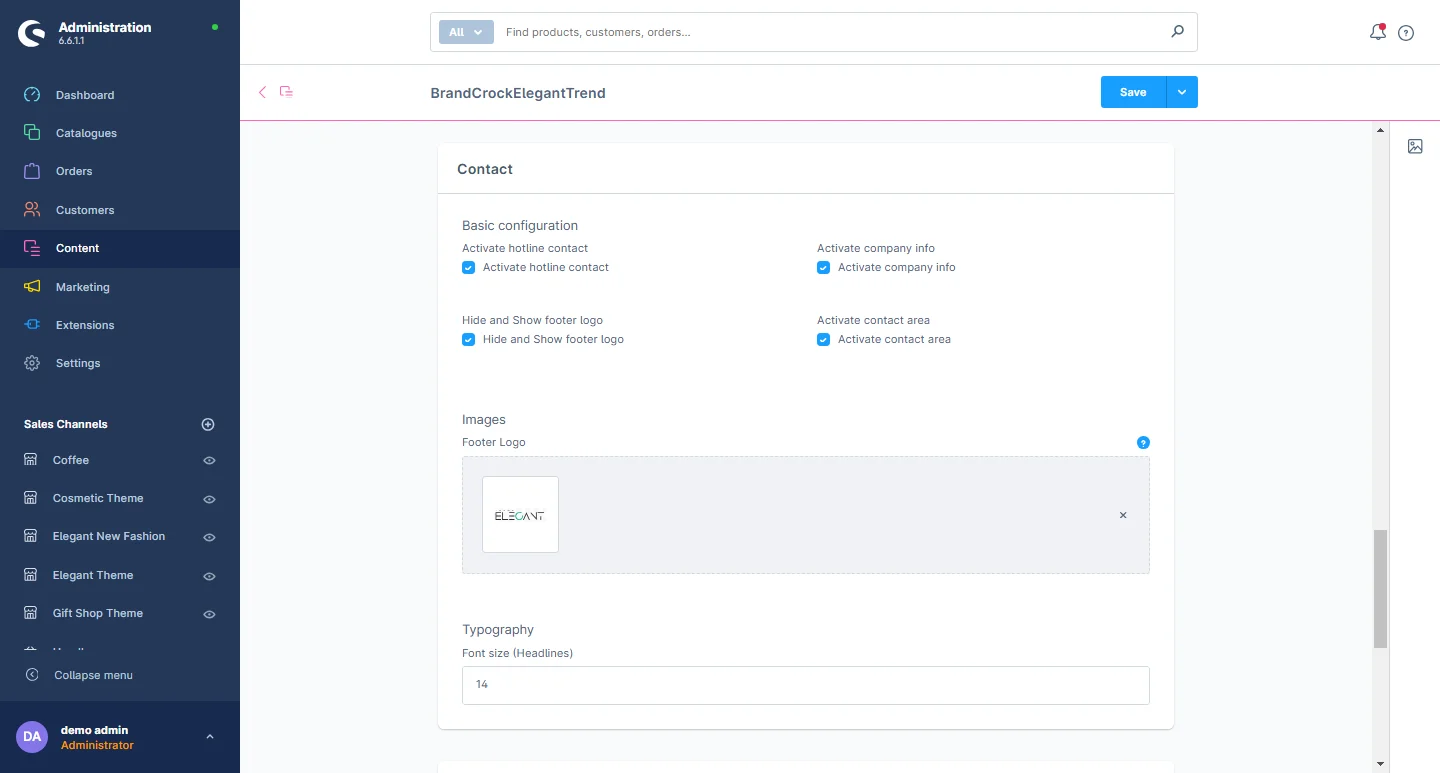Open the All search filter dropdown
The height and width of the screenshot is (773, 1440).
point(466,32)
